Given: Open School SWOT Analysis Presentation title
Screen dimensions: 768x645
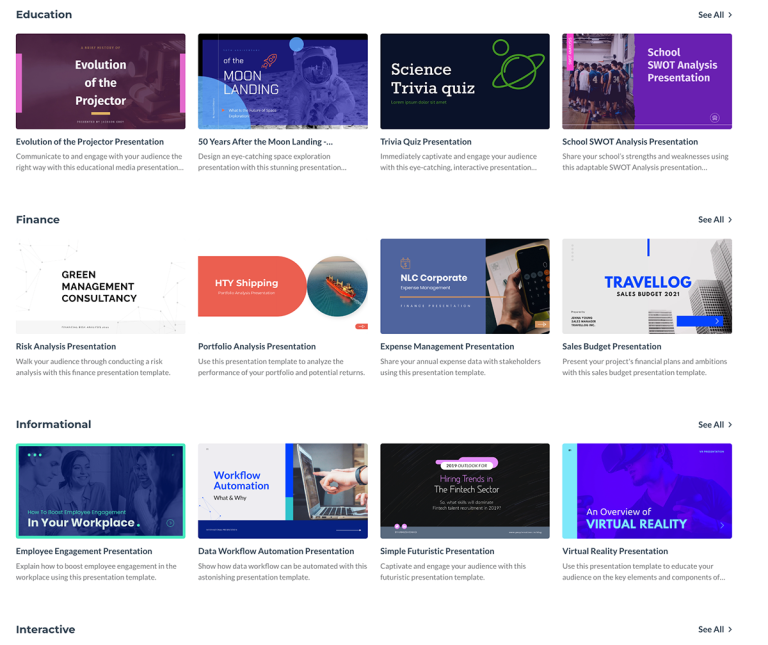Looking at the screenshot, I should tap(630, 142).
